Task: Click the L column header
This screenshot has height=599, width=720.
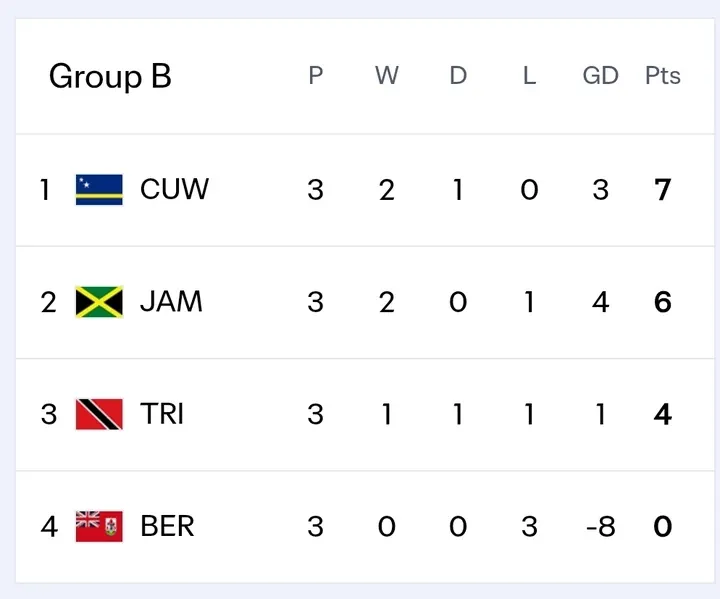Action: coord(529,76)
